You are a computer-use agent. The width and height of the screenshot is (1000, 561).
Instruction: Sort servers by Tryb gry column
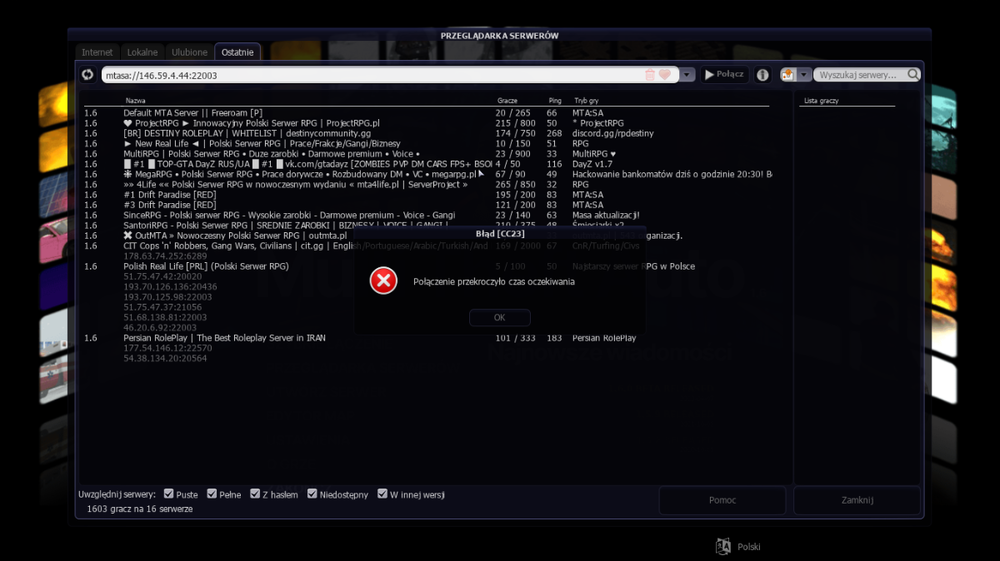click(586, 101)
